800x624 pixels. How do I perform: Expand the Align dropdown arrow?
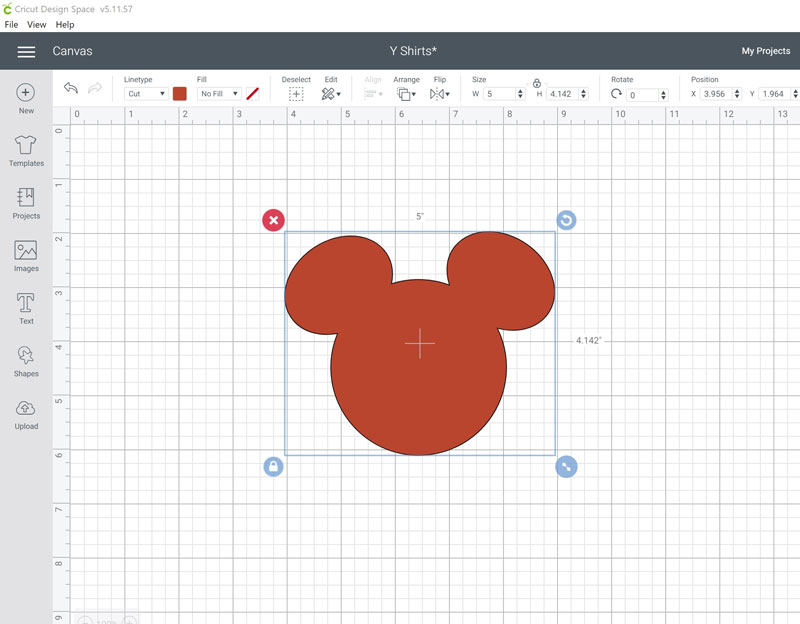click(x=381, y=94)
